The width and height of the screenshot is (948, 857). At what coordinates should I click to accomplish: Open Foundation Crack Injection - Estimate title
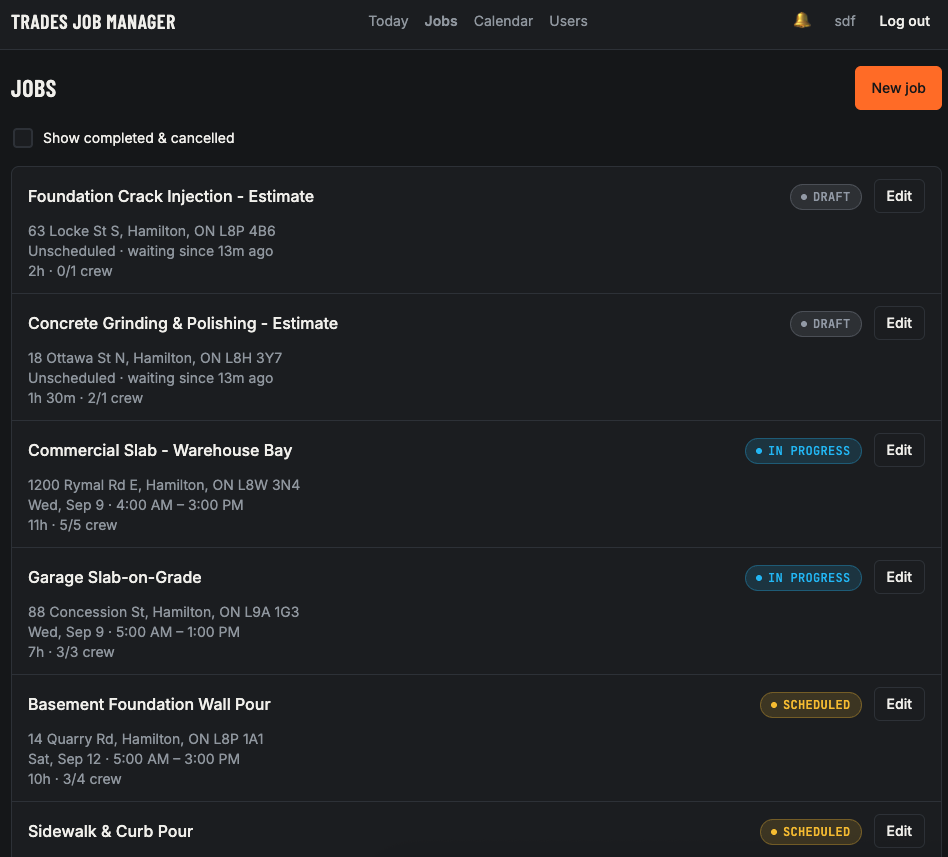tap(171, 197)
